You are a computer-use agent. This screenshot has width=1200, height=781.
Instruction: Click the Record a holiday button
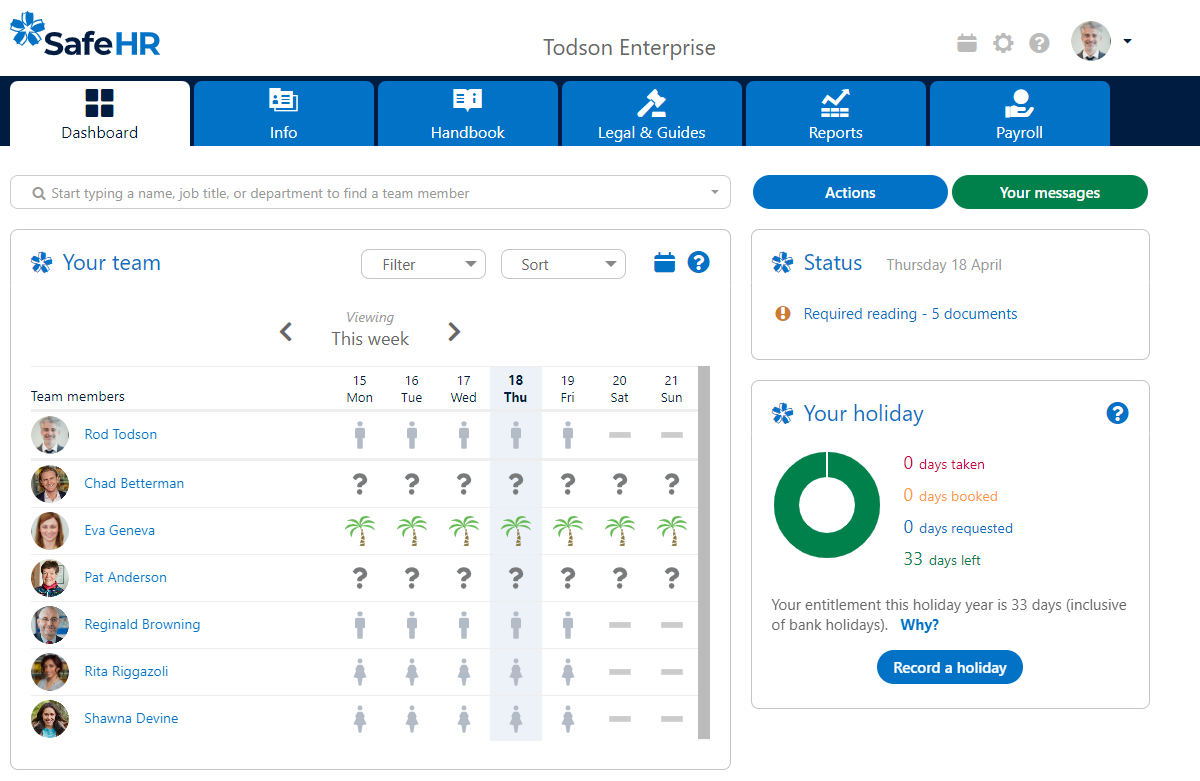[x=949, y=667]
